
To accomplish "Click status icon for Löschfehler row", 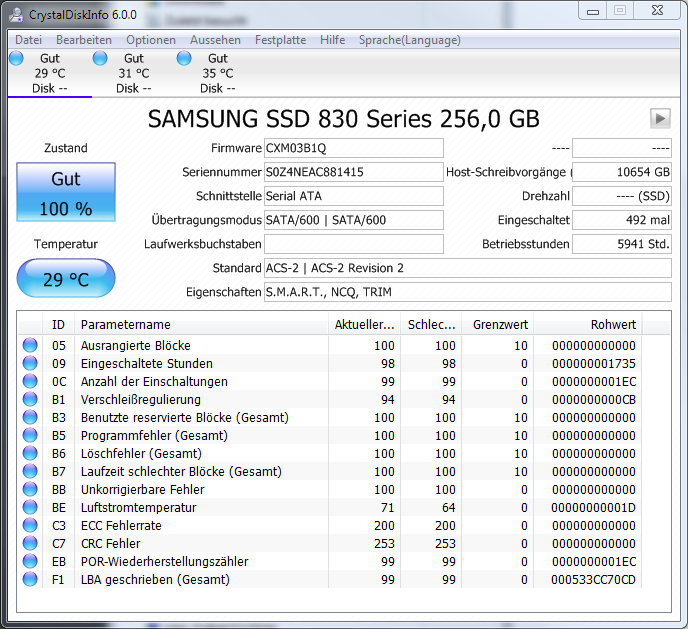I will point(30,453).
